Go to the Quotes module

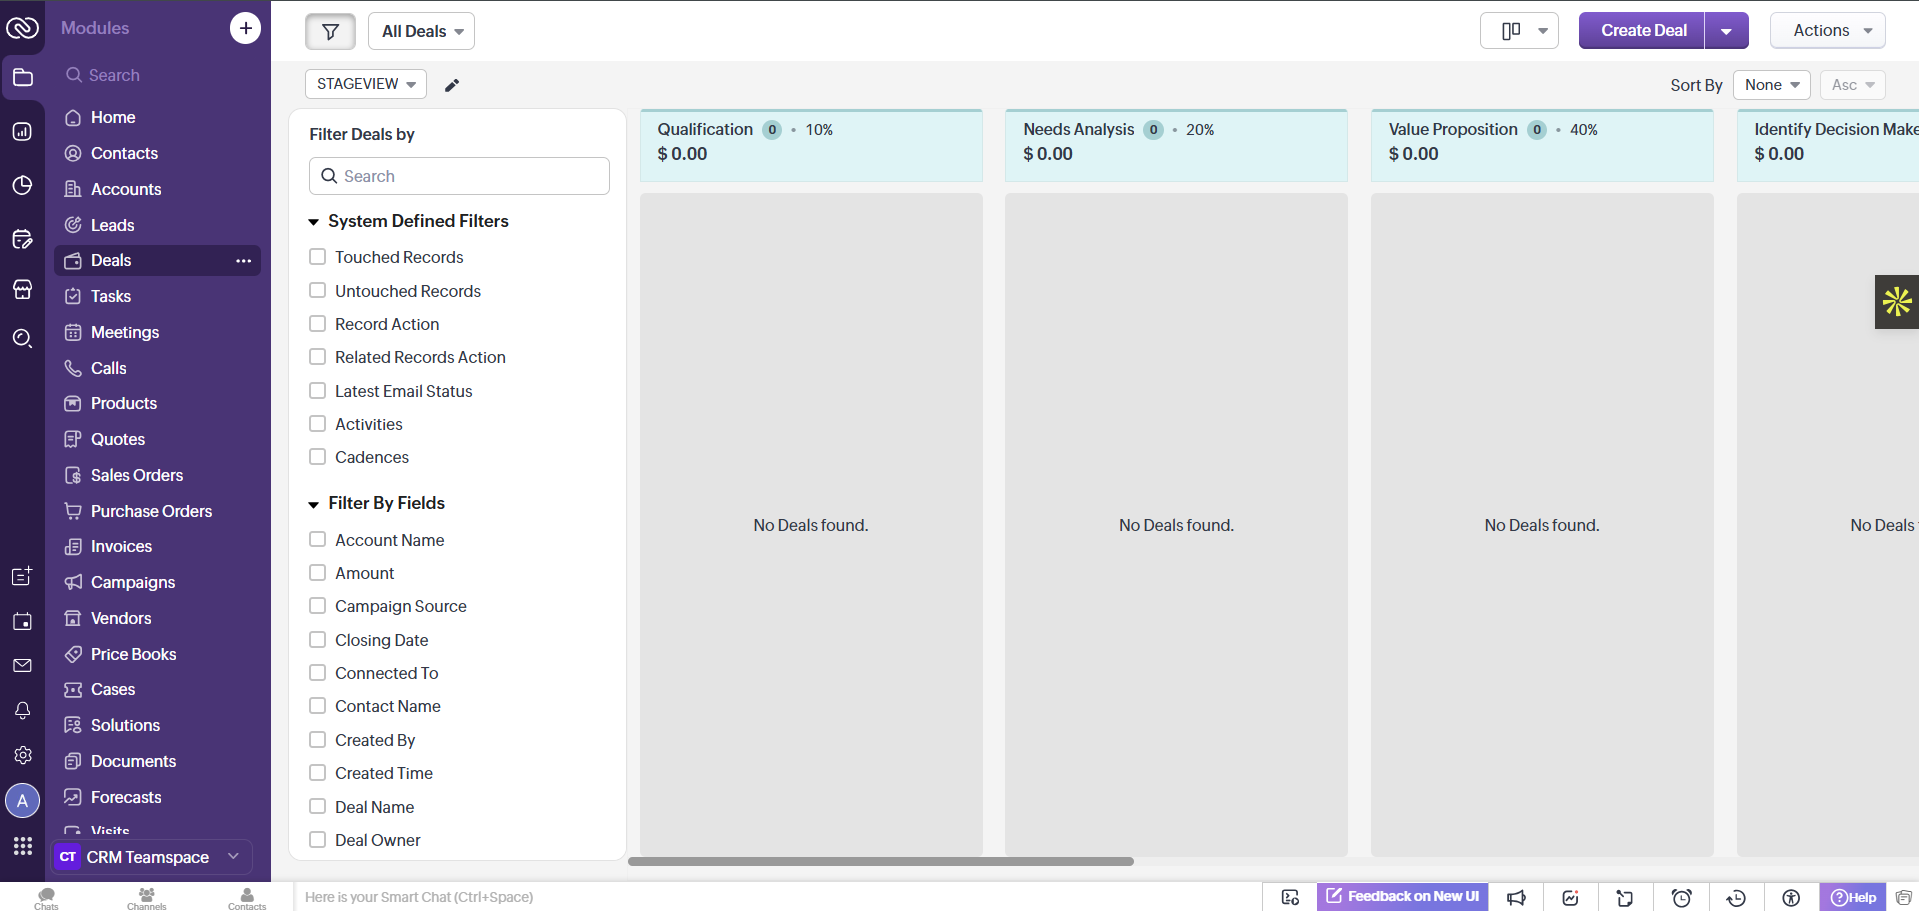pos(118,439)
